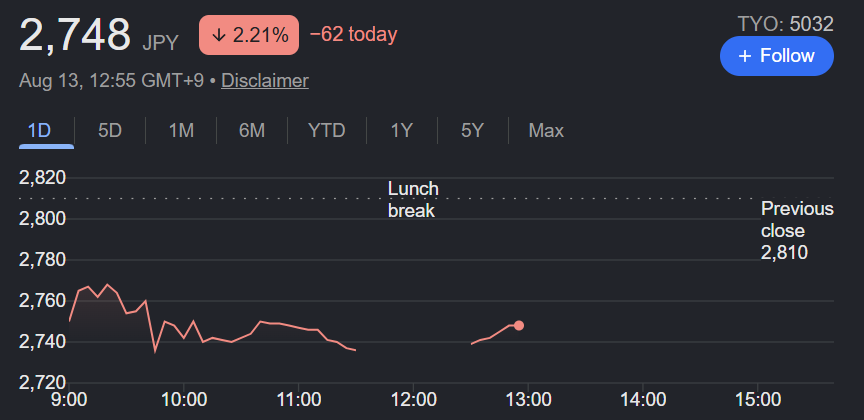
Task: Click the plus icon on Follow button
Action: pos(745,56)
